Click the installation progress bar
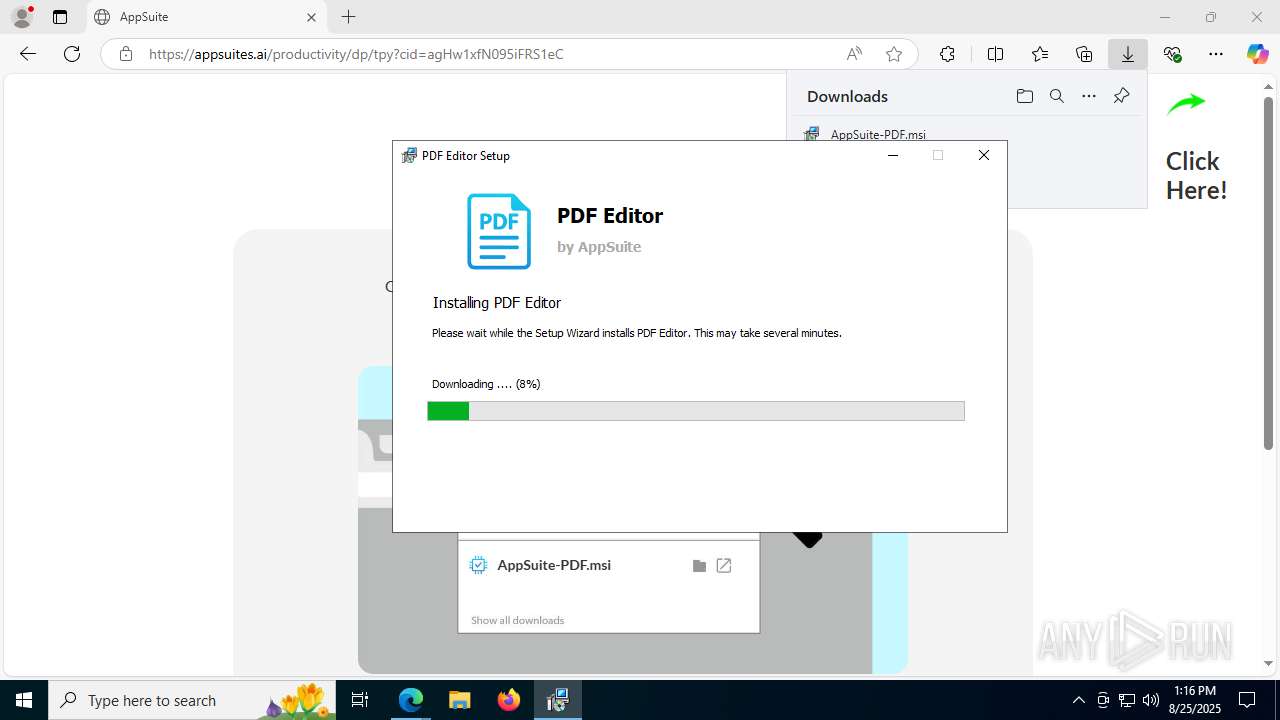 pyautogui.click(x=696, y=411)
